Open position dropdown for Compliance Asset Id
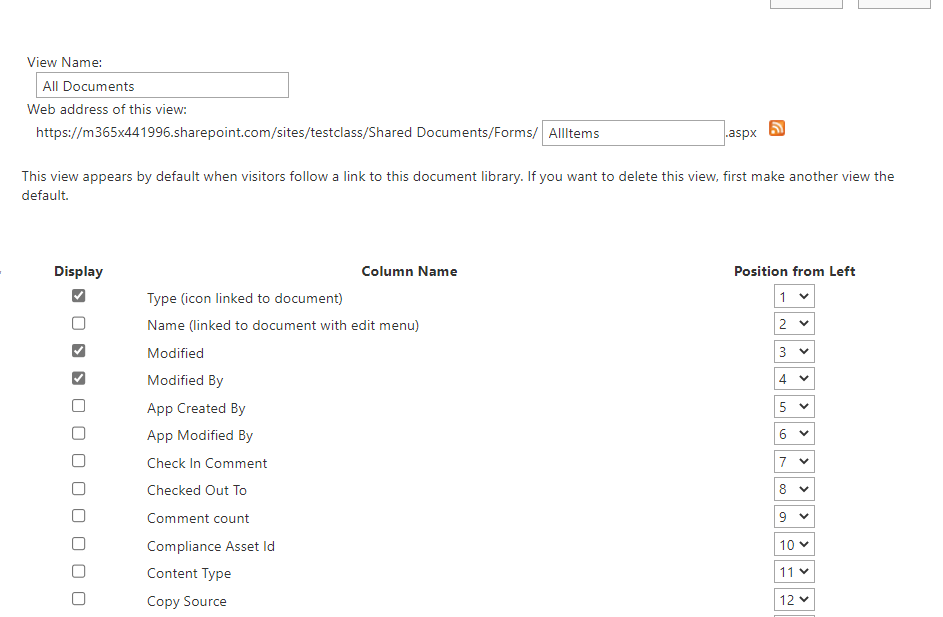 tap(794, 544)
